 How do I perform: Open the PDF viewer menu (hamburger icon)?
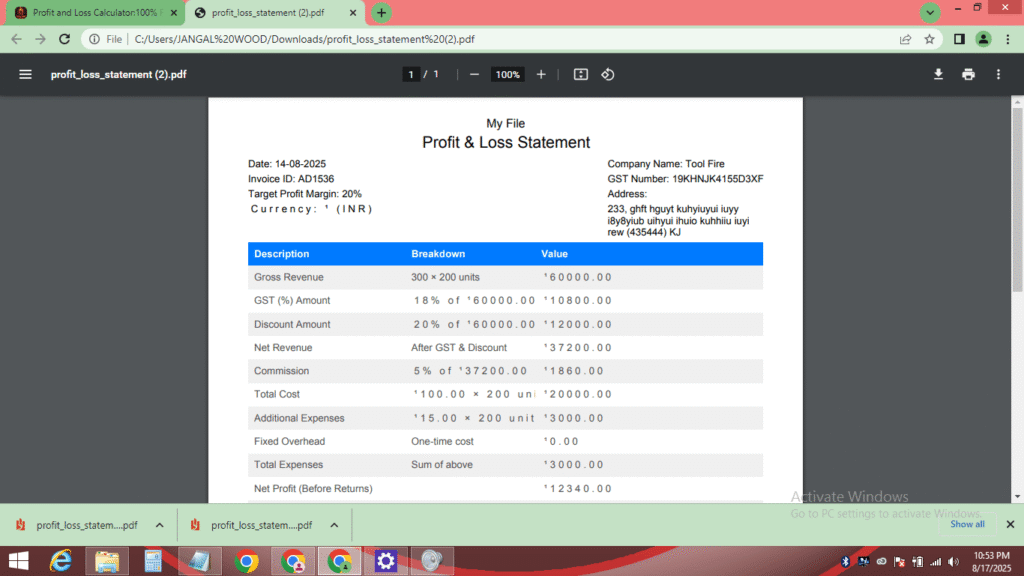point(25,74)
